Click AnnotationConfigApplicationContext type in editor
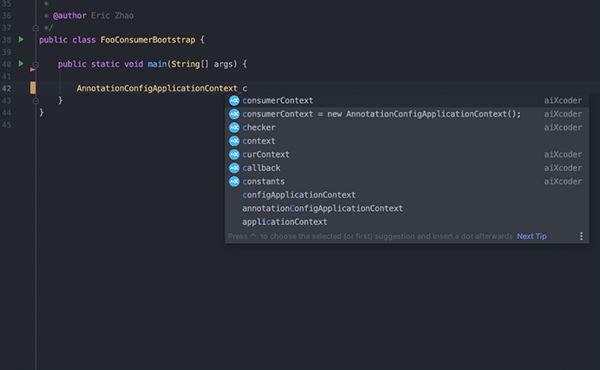 point(157,88)
